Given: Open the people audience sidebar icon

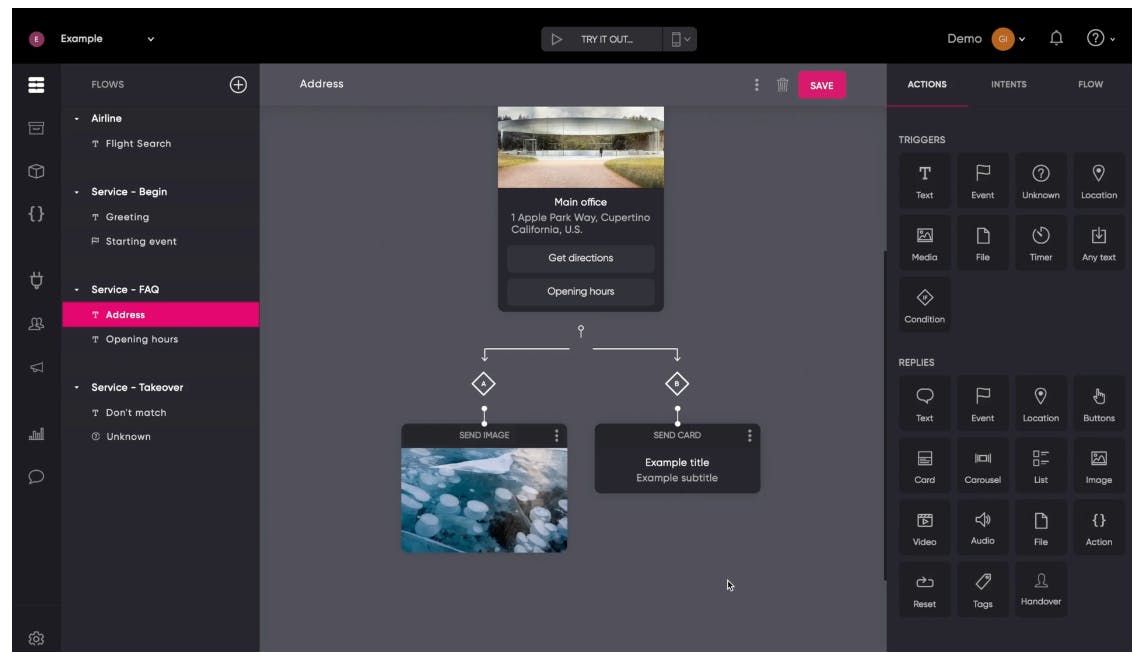Looking at the screenshot, I should (36, 324).
